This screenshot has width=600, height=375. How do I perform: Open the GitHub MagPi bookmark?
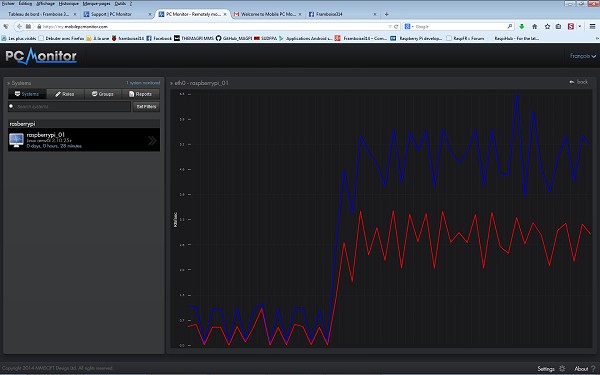point(233,38)
